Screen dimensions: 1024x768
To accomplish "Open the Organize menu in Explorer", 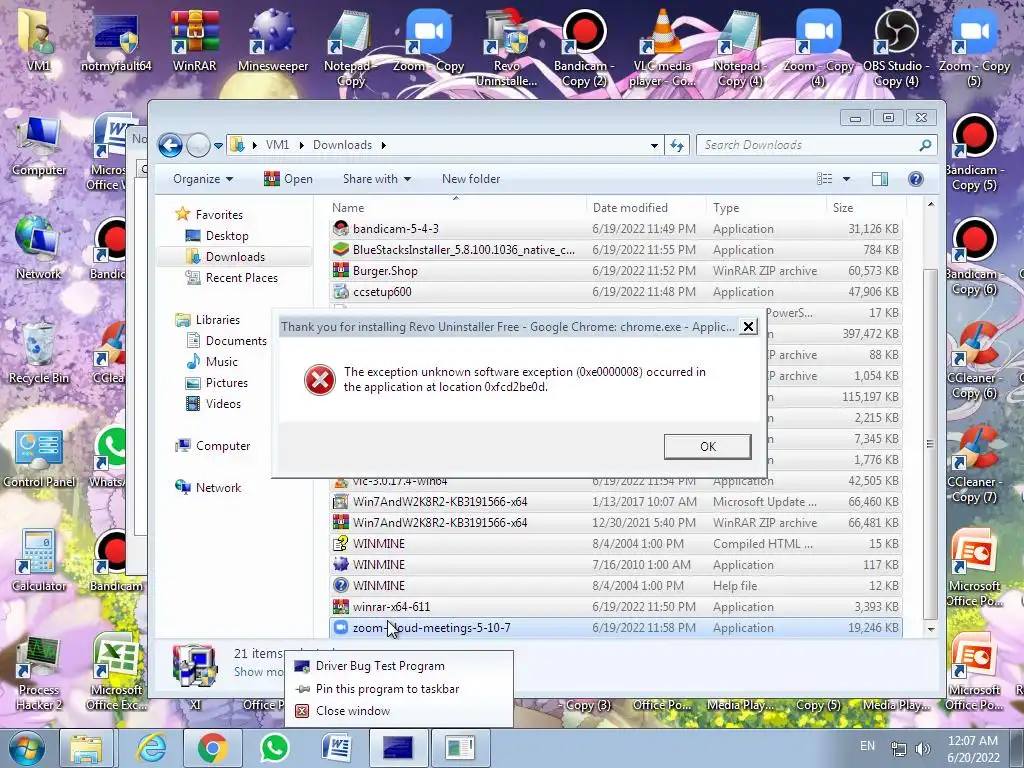I will pyautogui.click(x=202, y=179).
